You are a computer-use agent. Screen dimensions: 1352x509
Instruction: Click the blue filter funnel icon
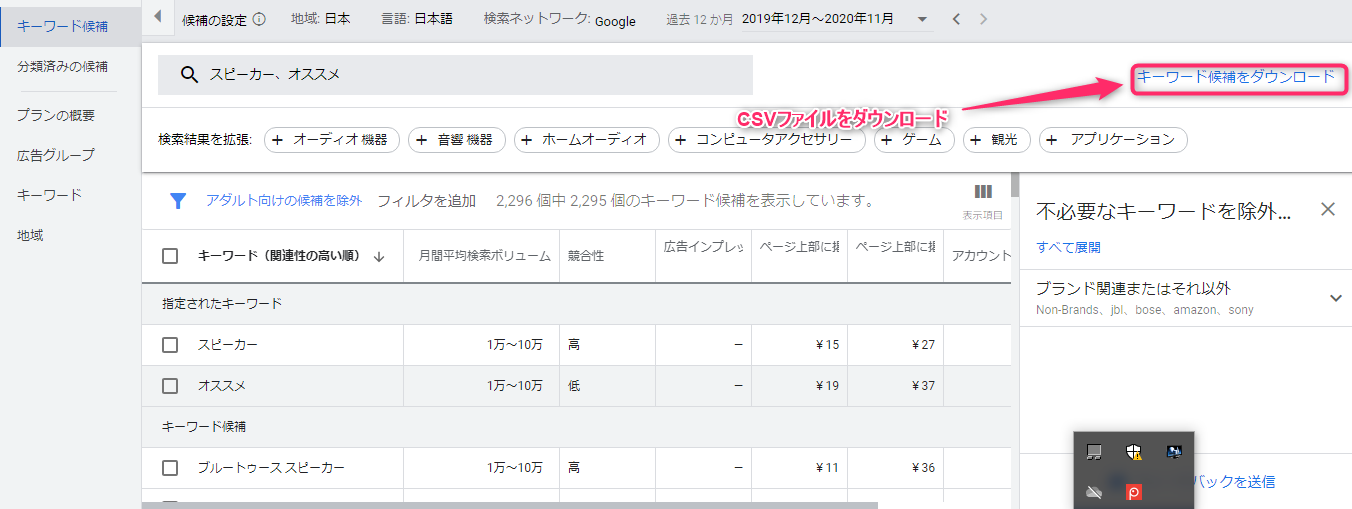tap(178, 201)
